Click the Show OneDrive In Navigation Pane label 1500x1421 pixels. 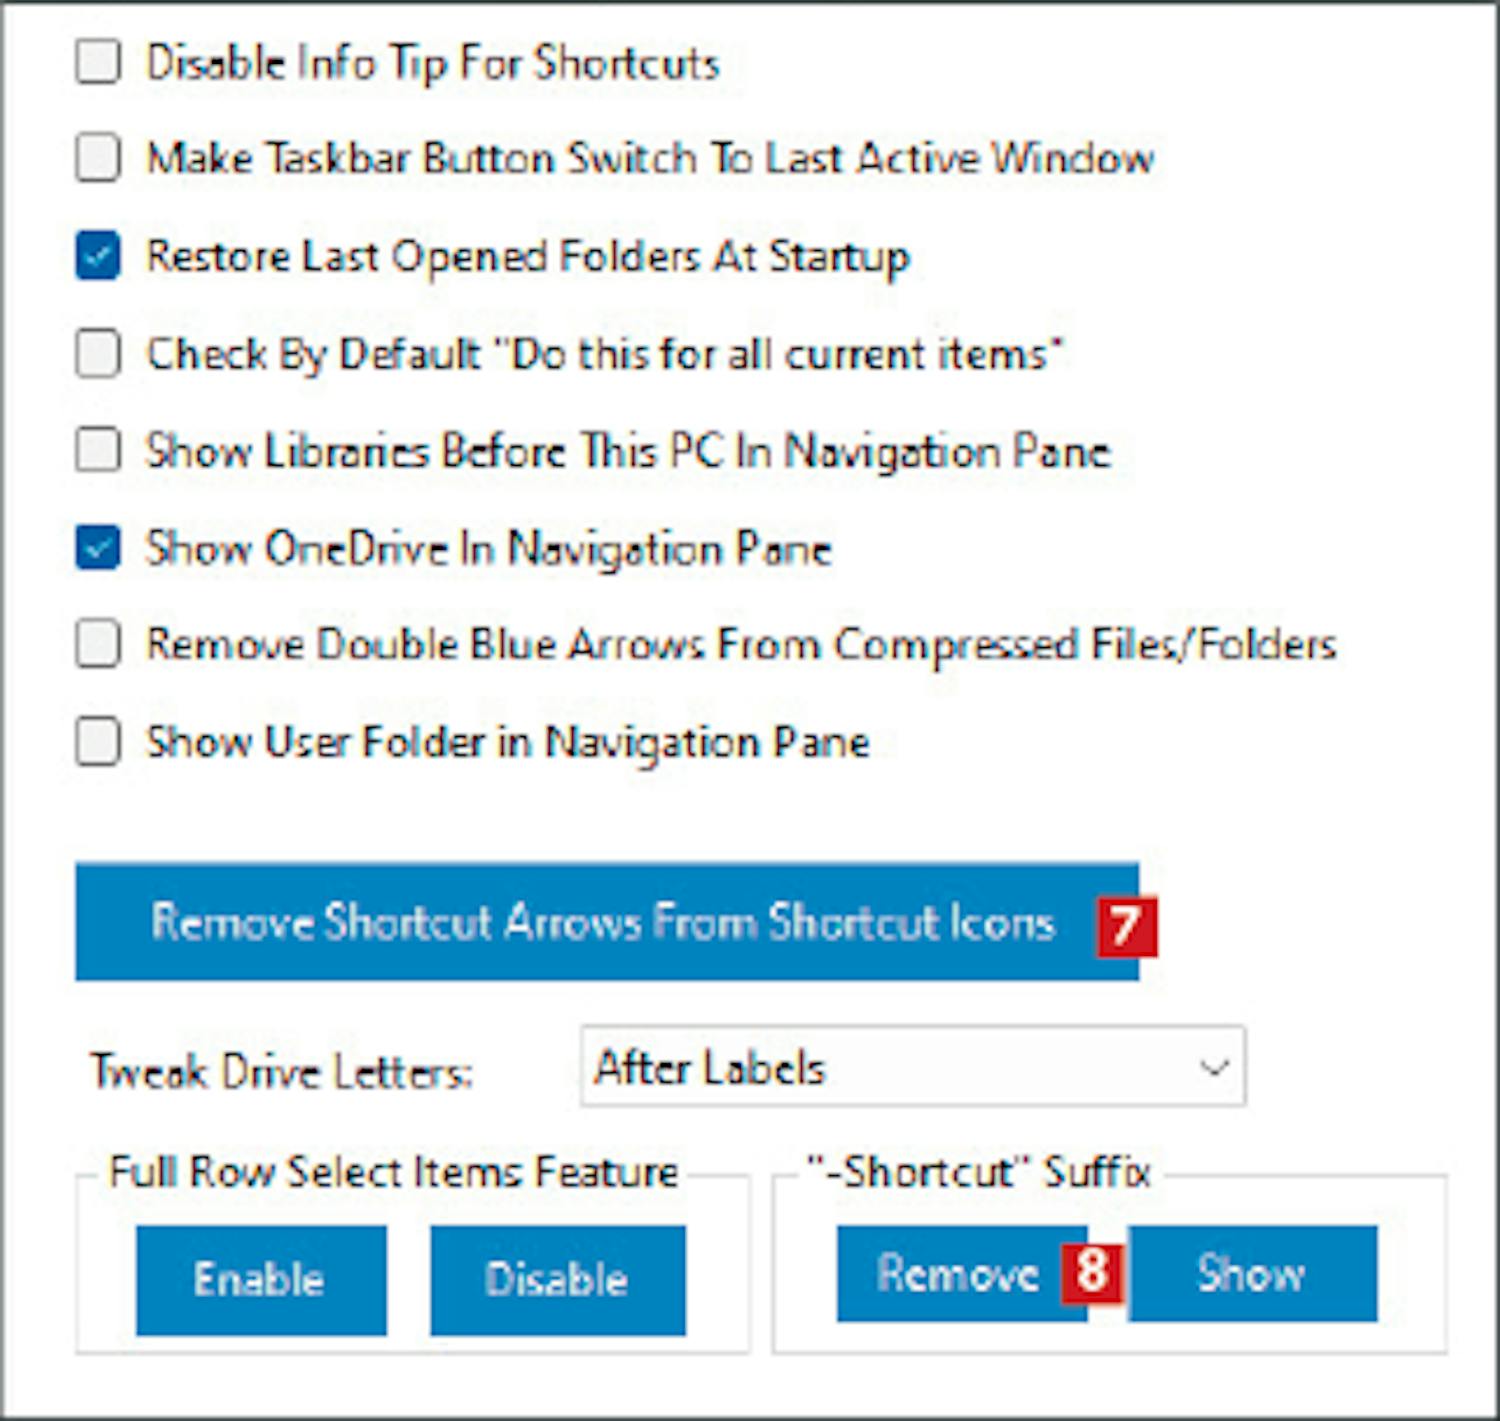[x=488, y=548]
